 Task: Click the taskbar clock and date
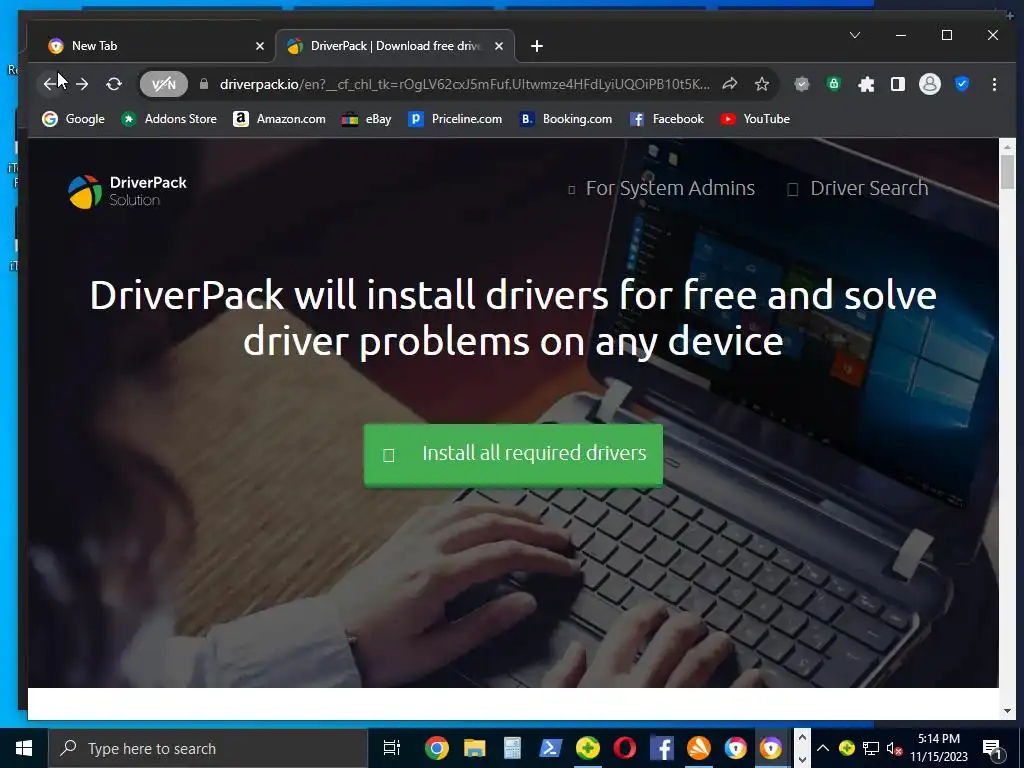(938, 748)
